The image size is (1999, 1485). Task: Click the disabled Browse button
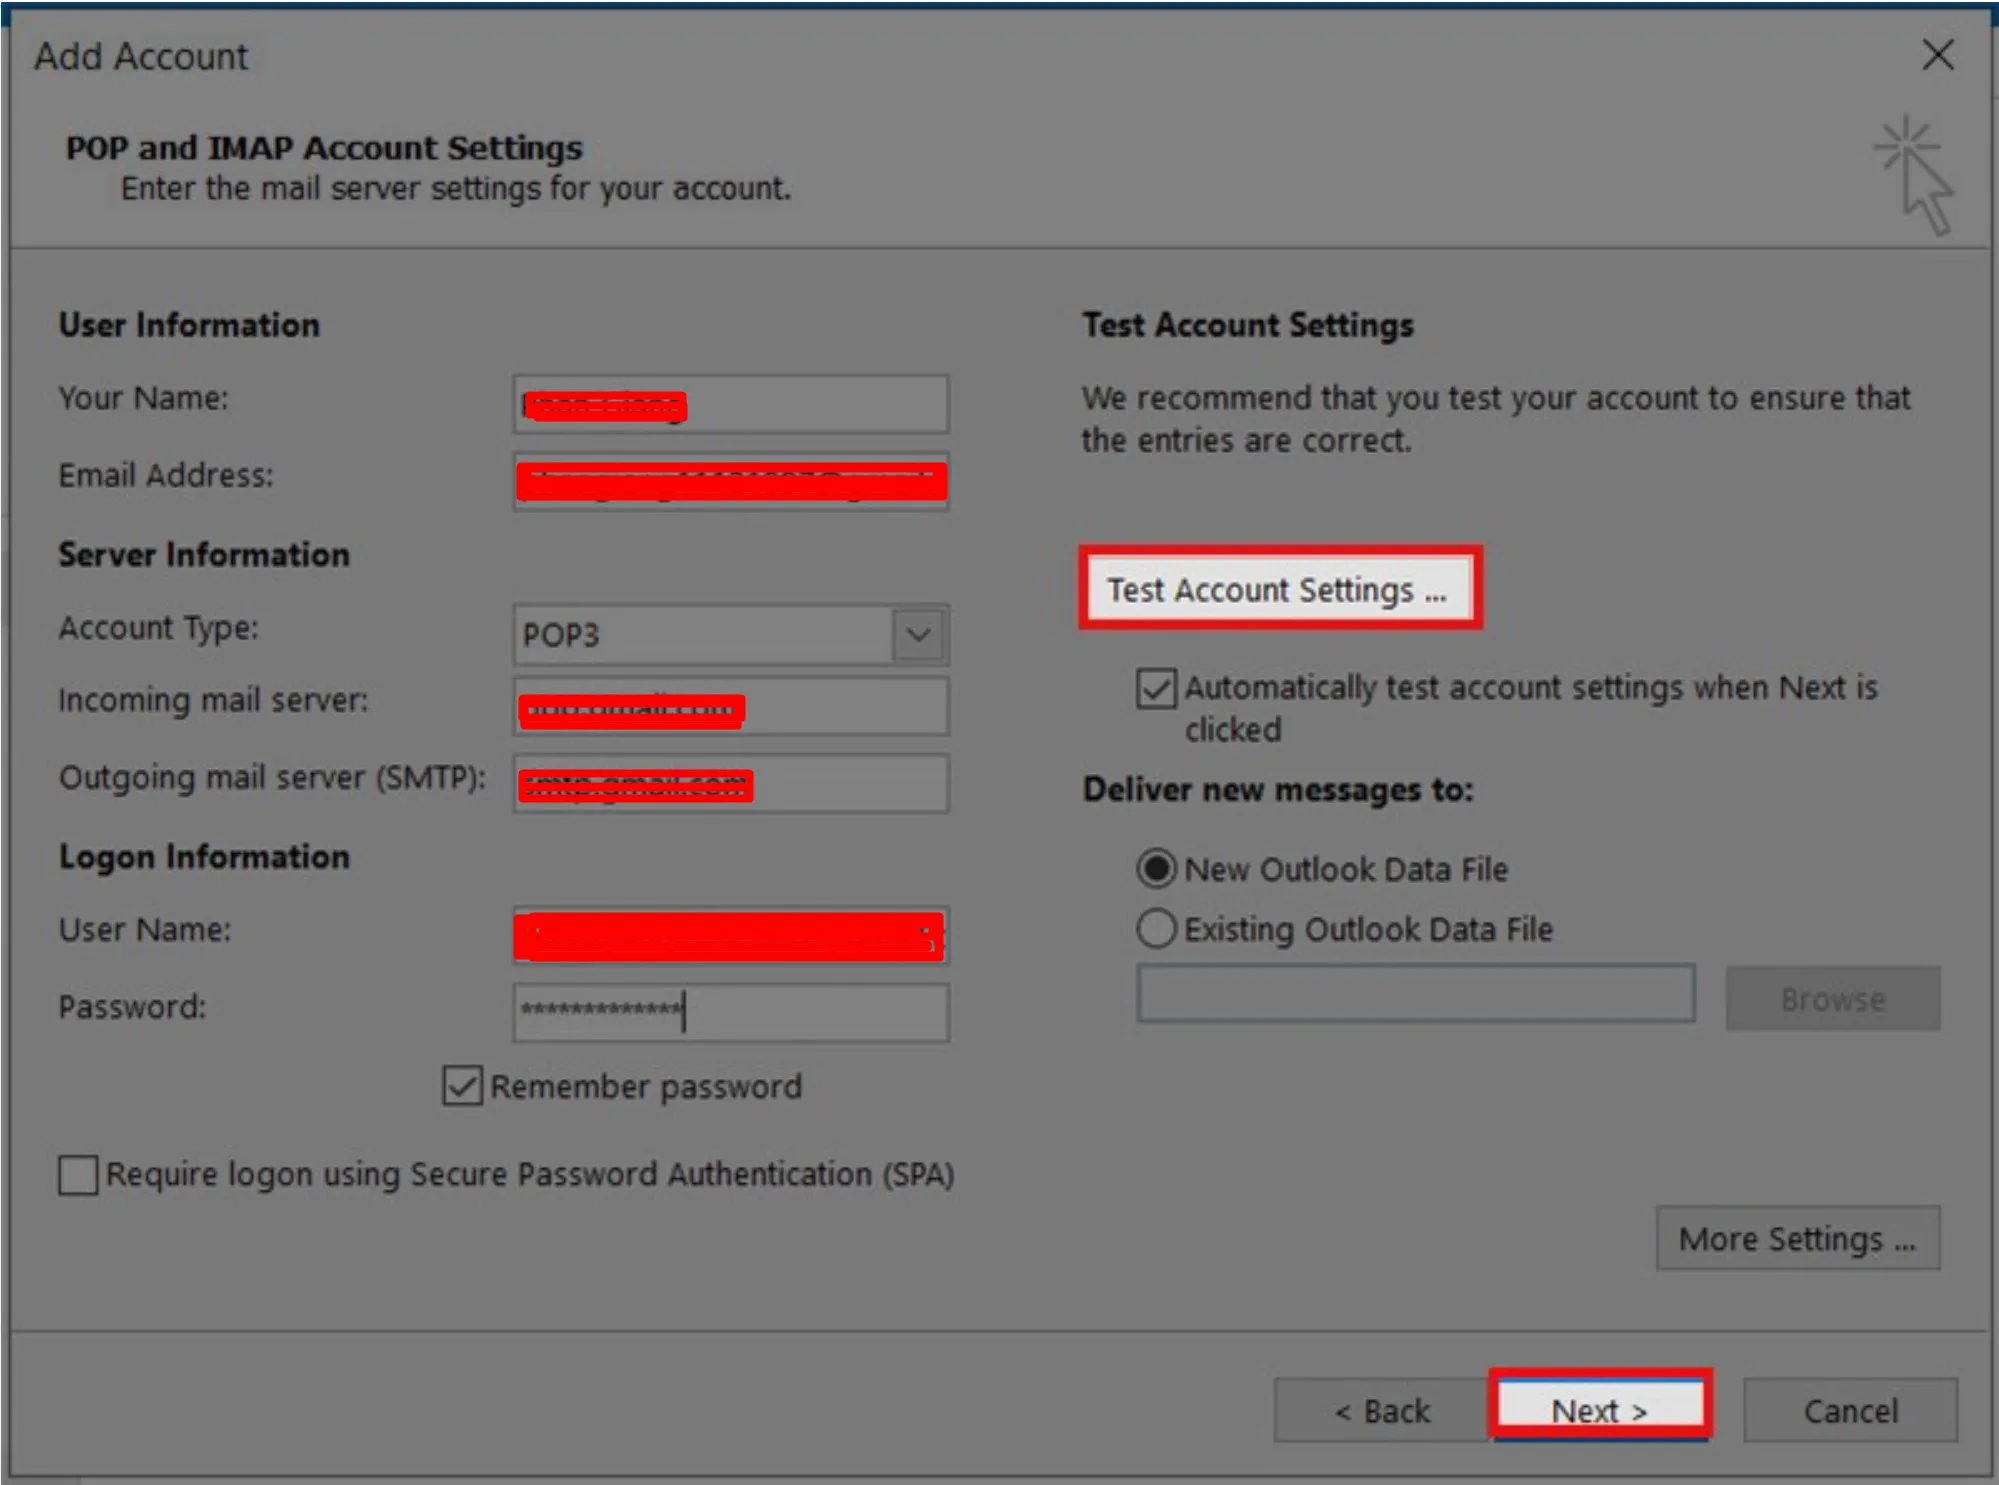point(1832,997)
